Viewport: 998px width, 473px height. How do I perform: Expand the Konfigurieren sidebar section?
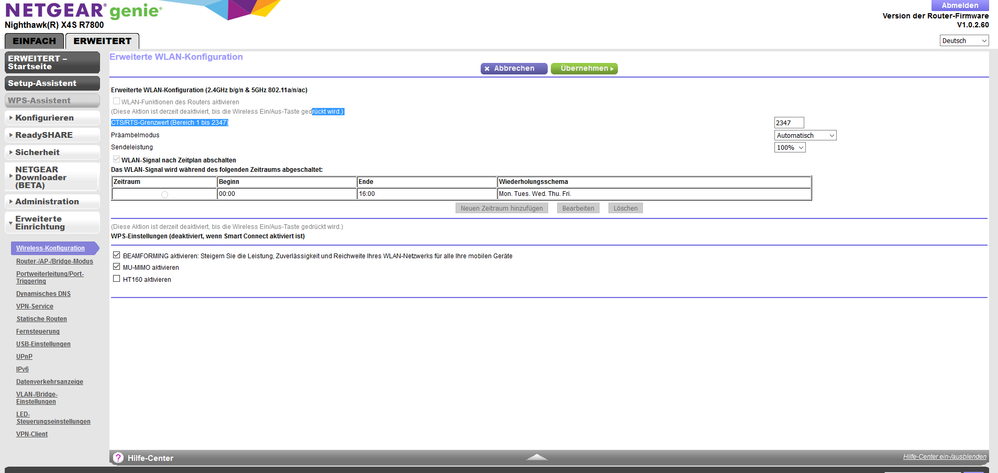click(x=52, y=118)
